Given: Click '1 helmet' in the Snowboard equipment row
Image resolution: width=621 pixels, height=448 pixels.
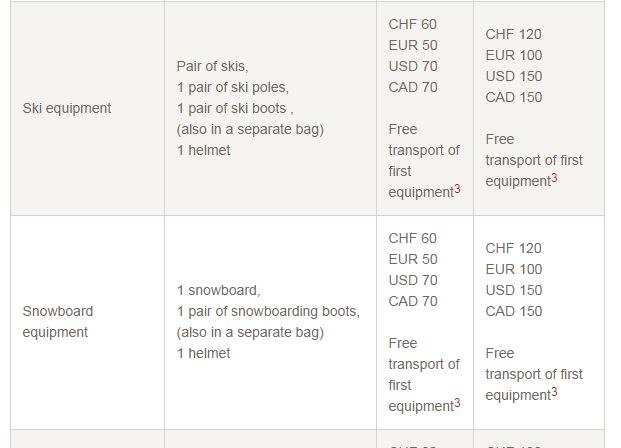Looking at the screenshot, I should 203,353.
